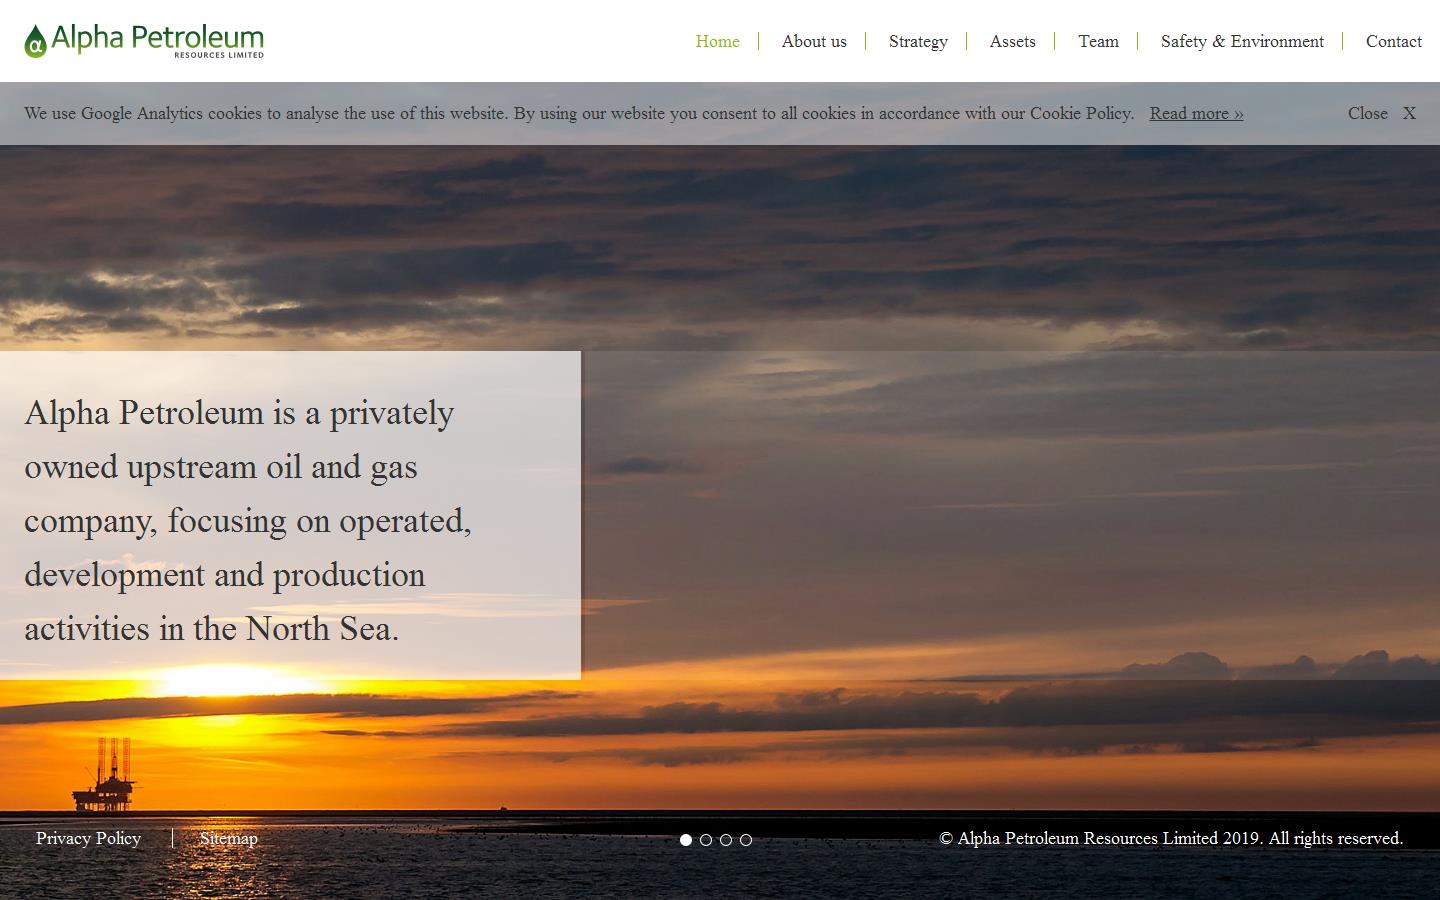Open the Privacy Policy
1440x900 pixels.
pos(88,839)
